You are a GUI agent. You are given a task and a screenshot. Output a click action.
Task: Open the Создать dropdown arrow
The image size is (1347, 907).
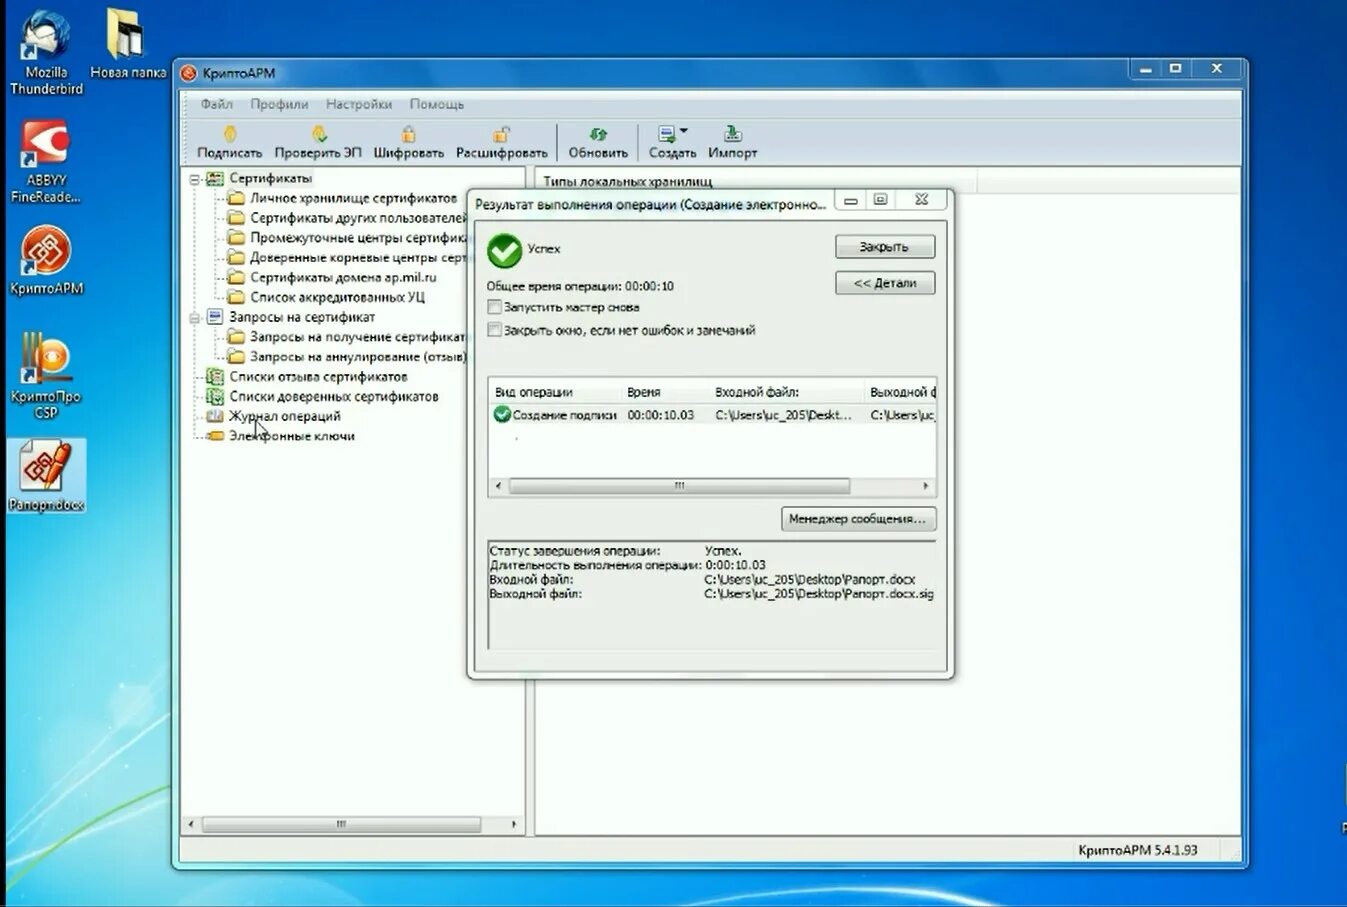click(x=684, y=131)
